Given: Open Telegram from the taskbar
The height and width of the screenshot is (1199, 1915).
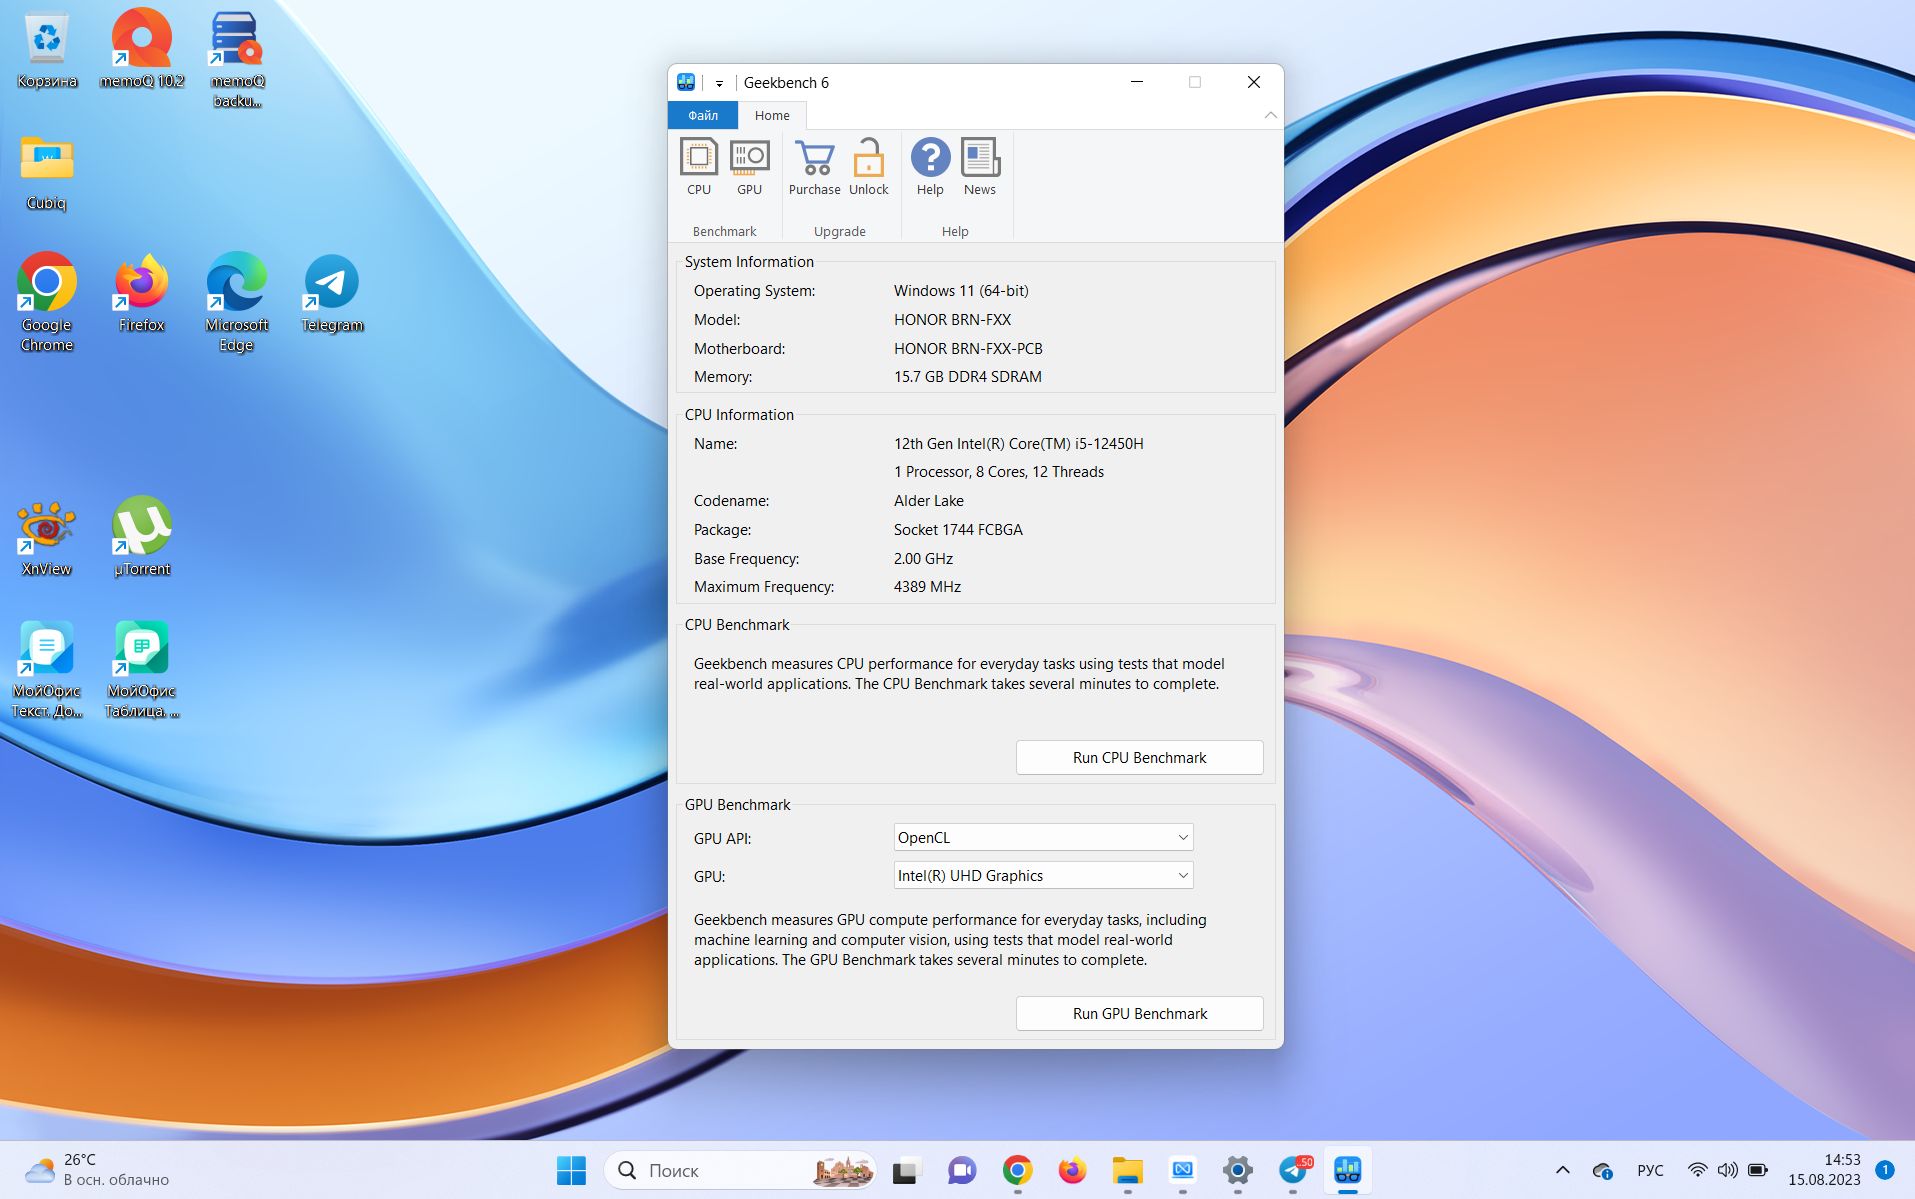Looking at the screenshot, I should pyautogui.click(x=1293, y=1170).
